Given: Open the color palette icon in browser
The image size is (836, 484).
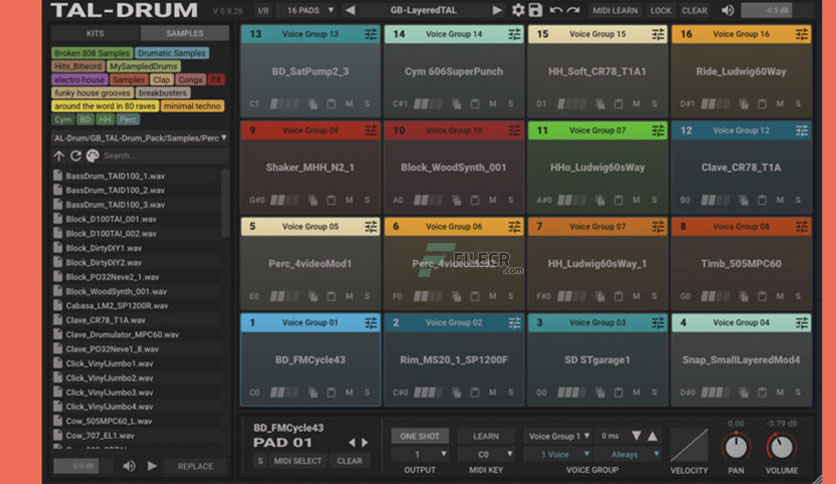Looking at the screenshot, I should point(93,156).
